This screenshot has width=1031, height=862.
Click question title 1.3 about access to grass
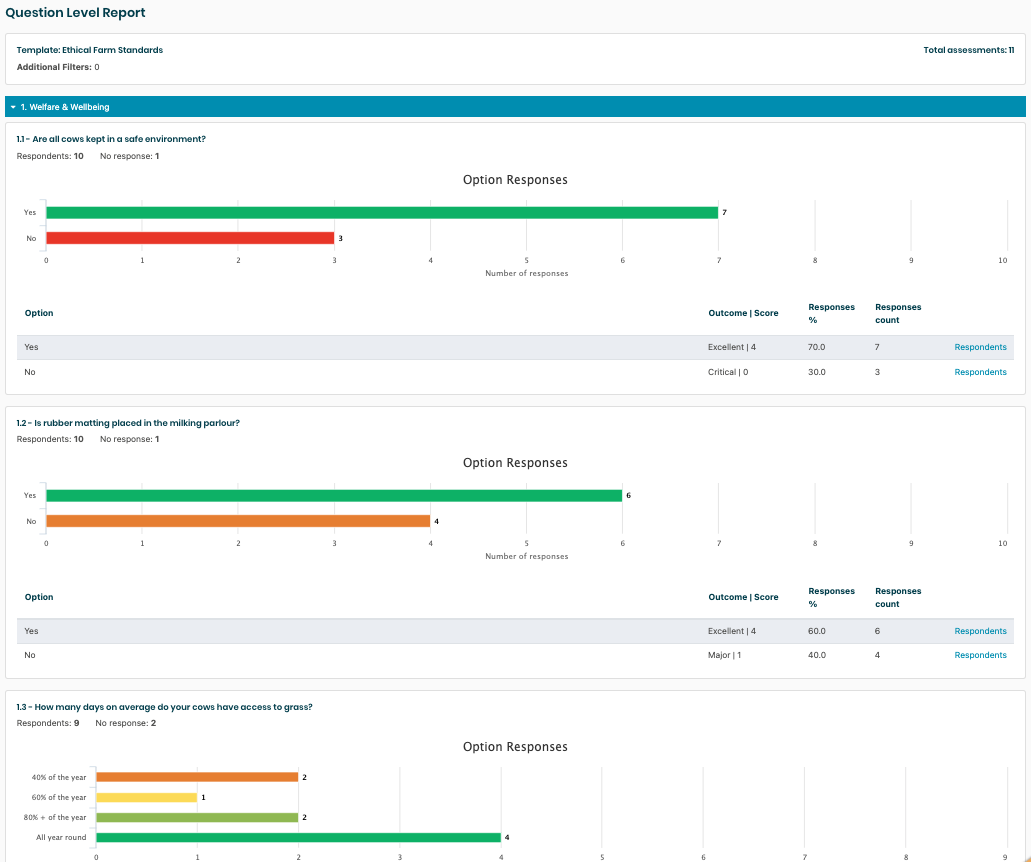tap(165, 707)
